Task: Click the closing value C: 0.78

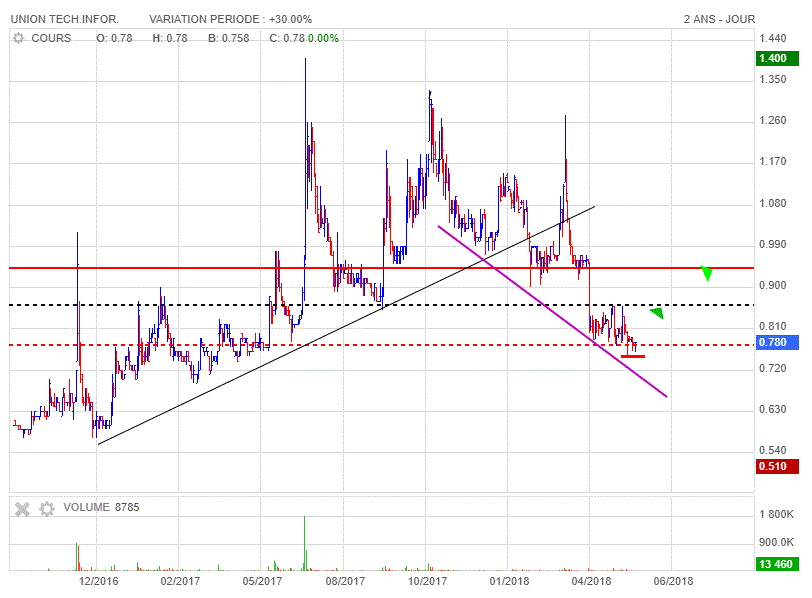Action: 287,38
